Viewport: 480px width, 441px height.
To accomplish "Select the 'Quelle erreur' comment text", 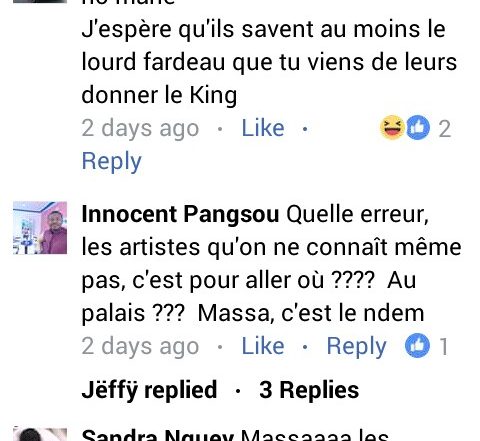I will [x=271, y=264].
